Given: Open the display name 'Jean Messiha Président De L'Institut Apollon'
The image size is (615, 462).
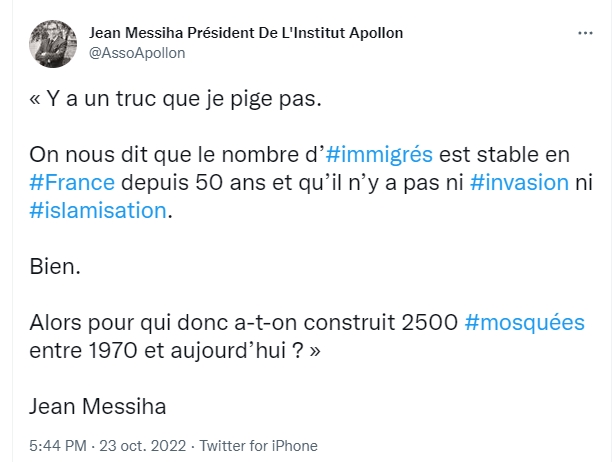Looking at the screenshot, I should (246, 33).
